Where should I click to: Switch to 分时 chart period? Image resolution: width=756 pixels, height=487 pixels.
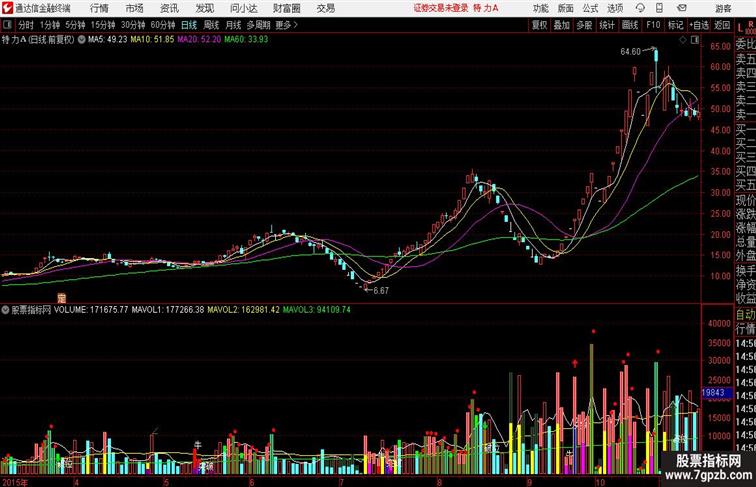pyautogui.click(x=26, y=25)
